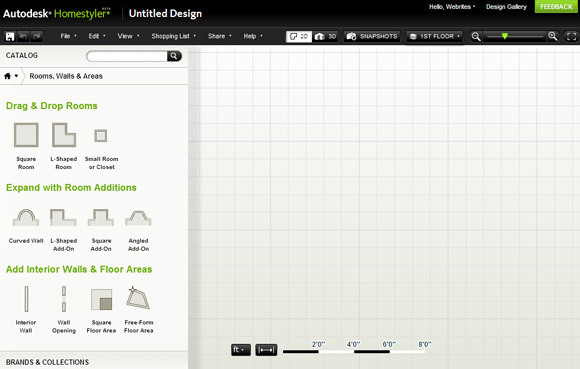Screen dimensions: 580x369
Task: Click the Expand with Room Additions heading
Action: [x=71, y=187]
